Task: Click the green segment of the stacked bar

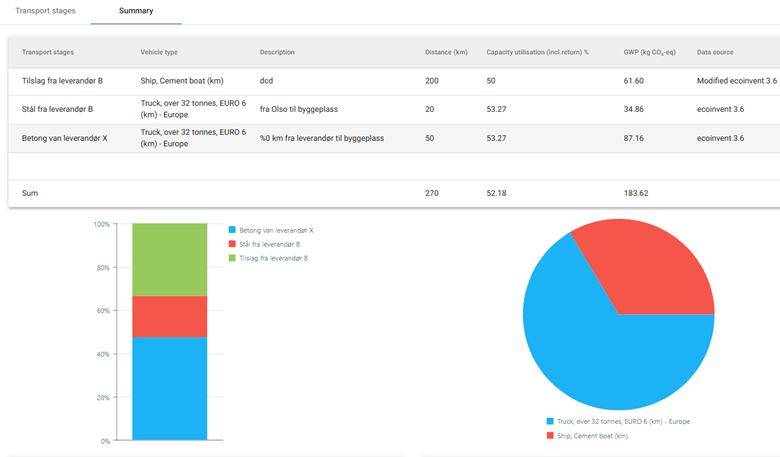Action: click(x=169, y=259)
